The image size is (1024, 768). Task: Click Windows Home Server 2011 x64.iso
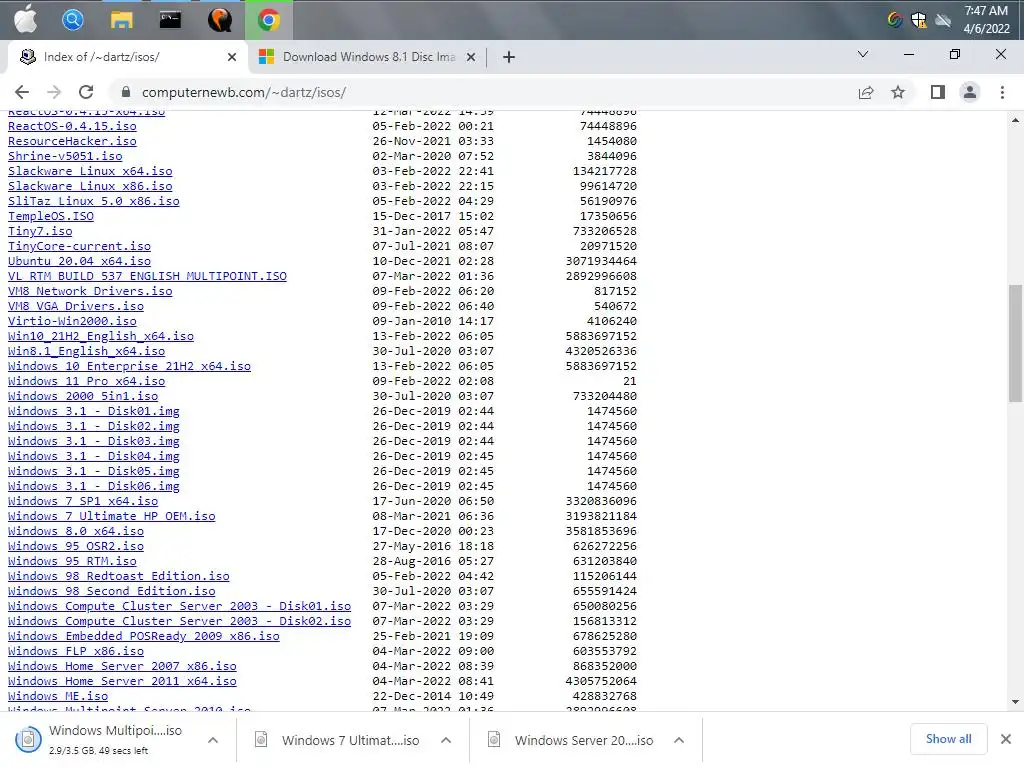[122, 681]
